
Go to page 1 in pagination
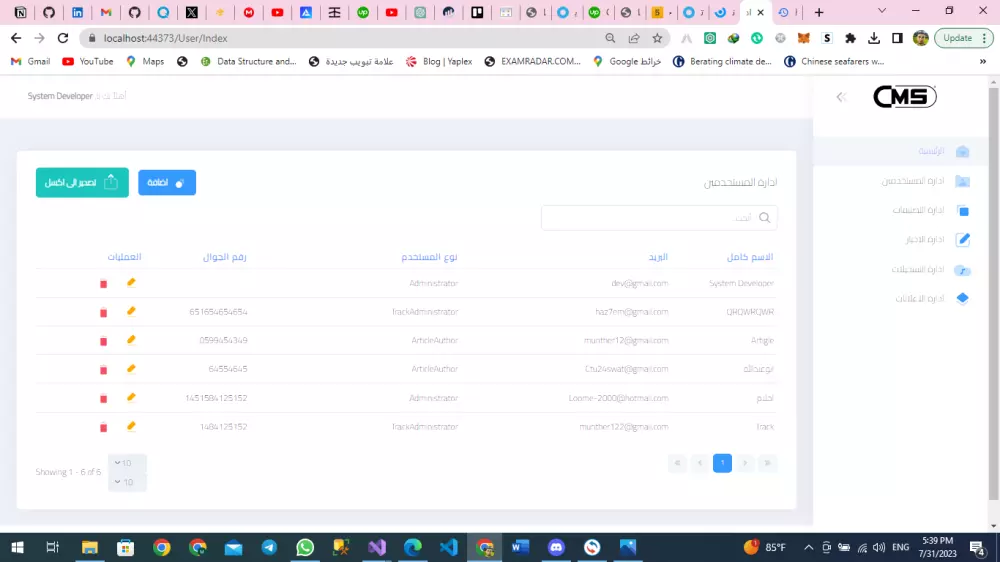(722, 462)
